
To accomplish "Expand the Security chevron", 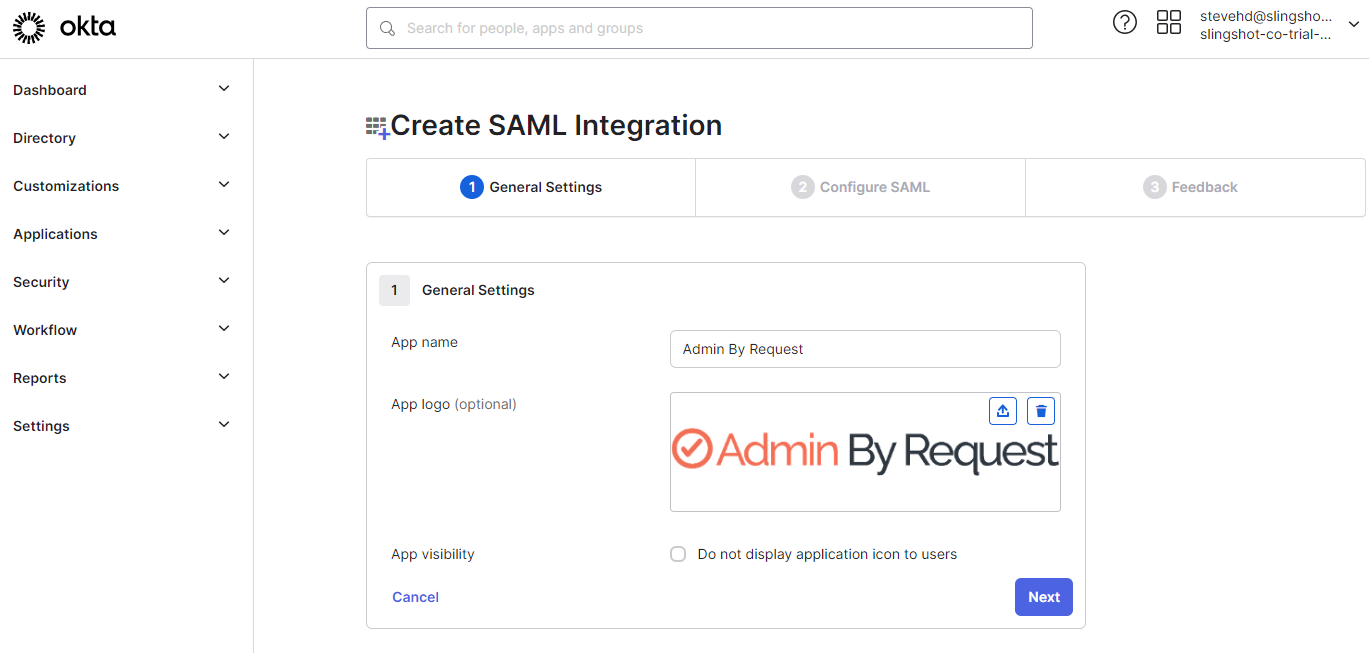I will [x=224, y=281].
